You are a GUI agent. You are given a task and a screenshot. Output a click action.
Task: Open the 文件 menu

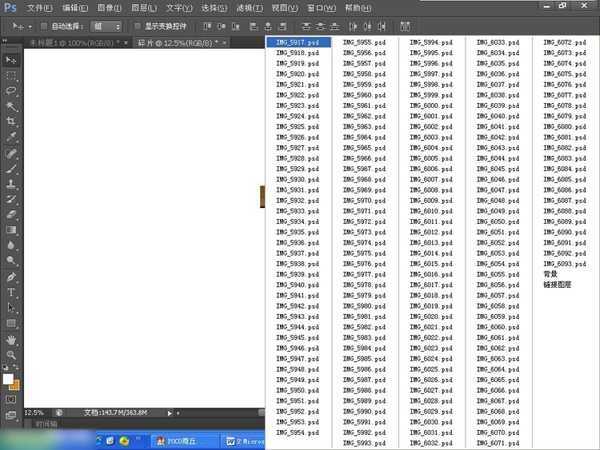coord(40,7)
